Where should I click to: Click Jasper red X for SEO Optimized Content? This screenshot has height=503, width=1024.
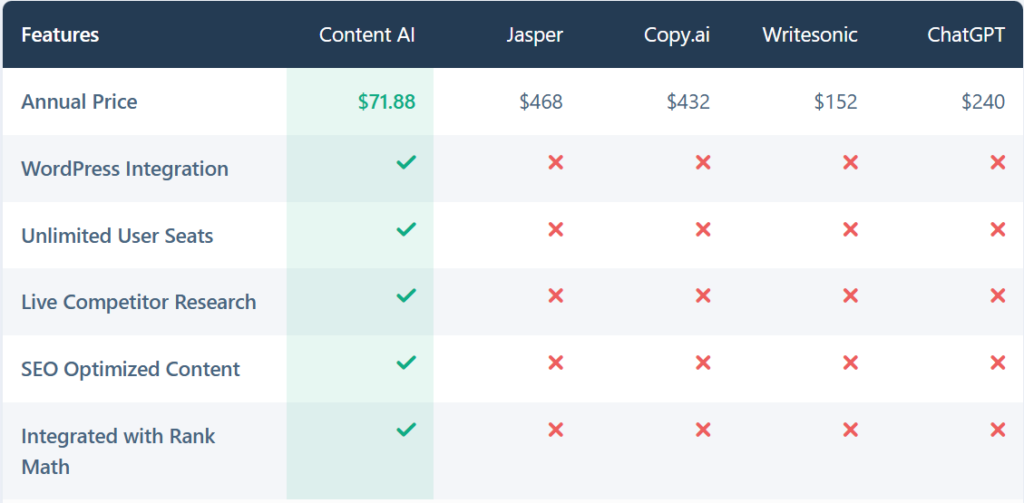point(556,363)
